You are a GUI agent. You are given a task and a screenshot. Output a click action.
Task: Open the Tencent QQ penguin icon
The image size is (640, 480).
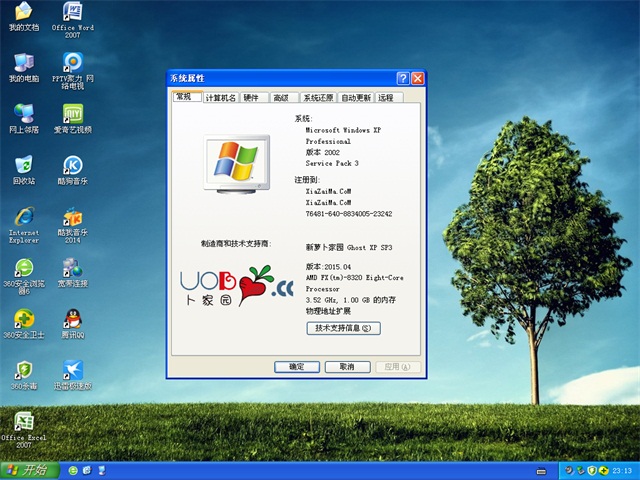[72, 319]
